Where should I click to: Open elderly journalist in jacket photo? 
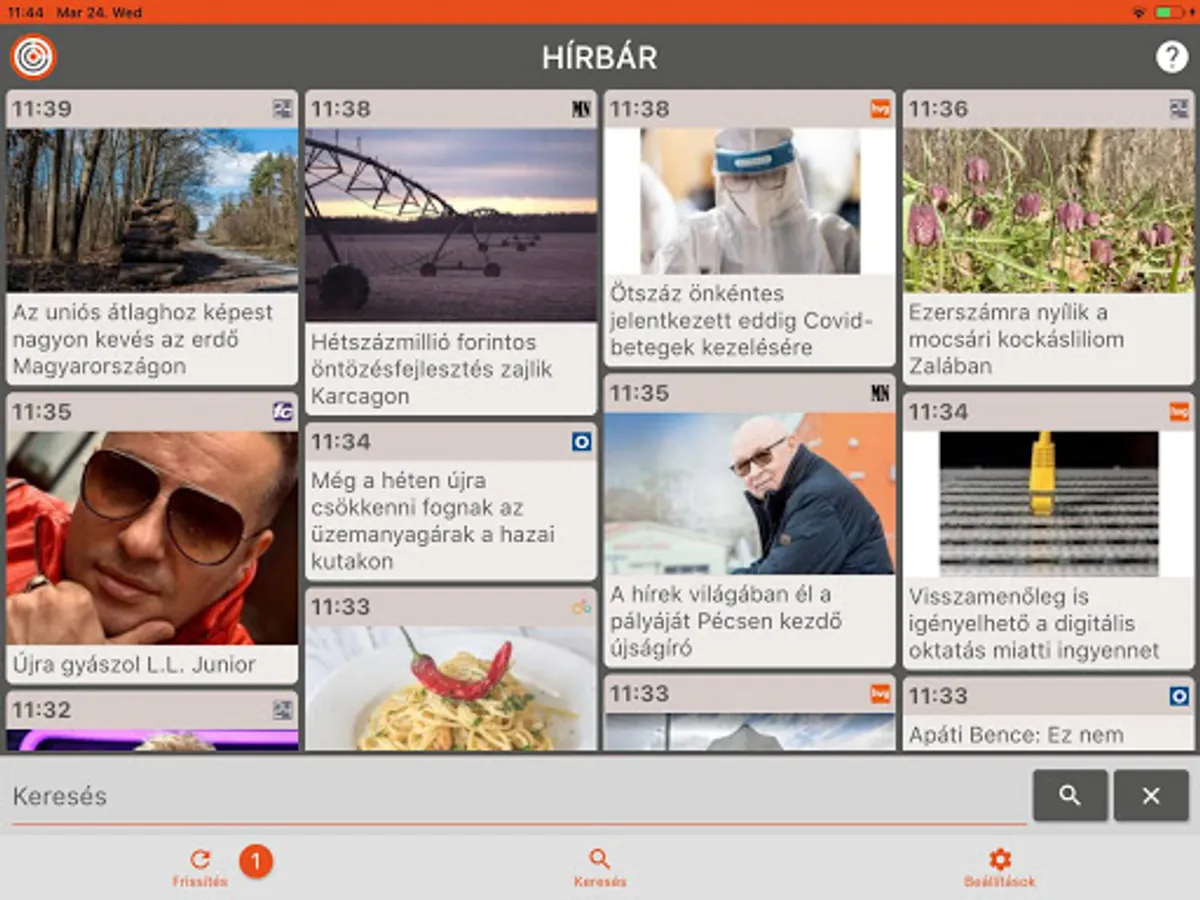(750, 494)
